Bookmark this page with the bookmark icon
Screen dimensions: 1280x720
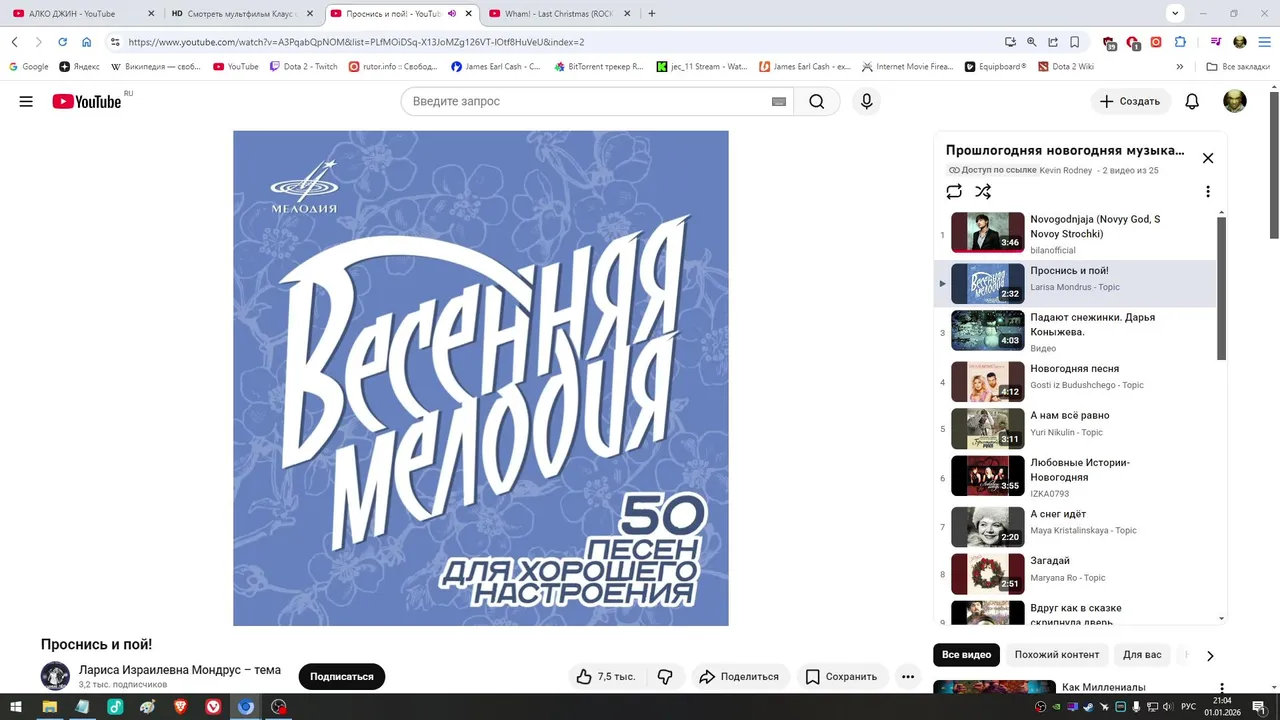click(x=1075, y=42)
